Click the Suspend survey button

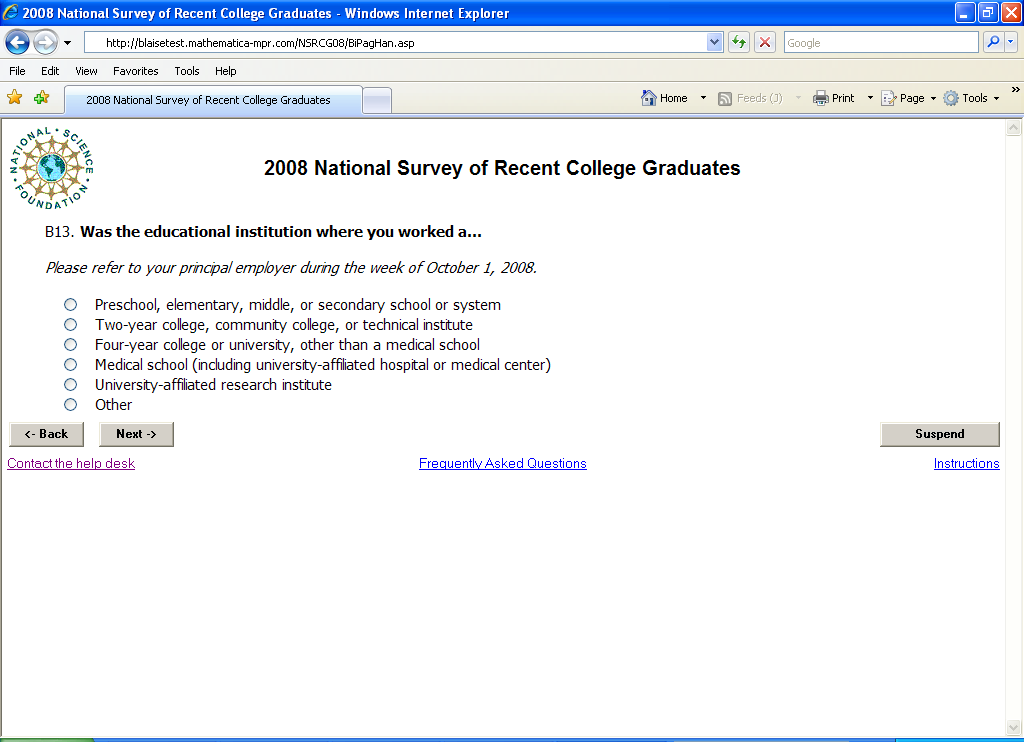(x=939, y=434)
